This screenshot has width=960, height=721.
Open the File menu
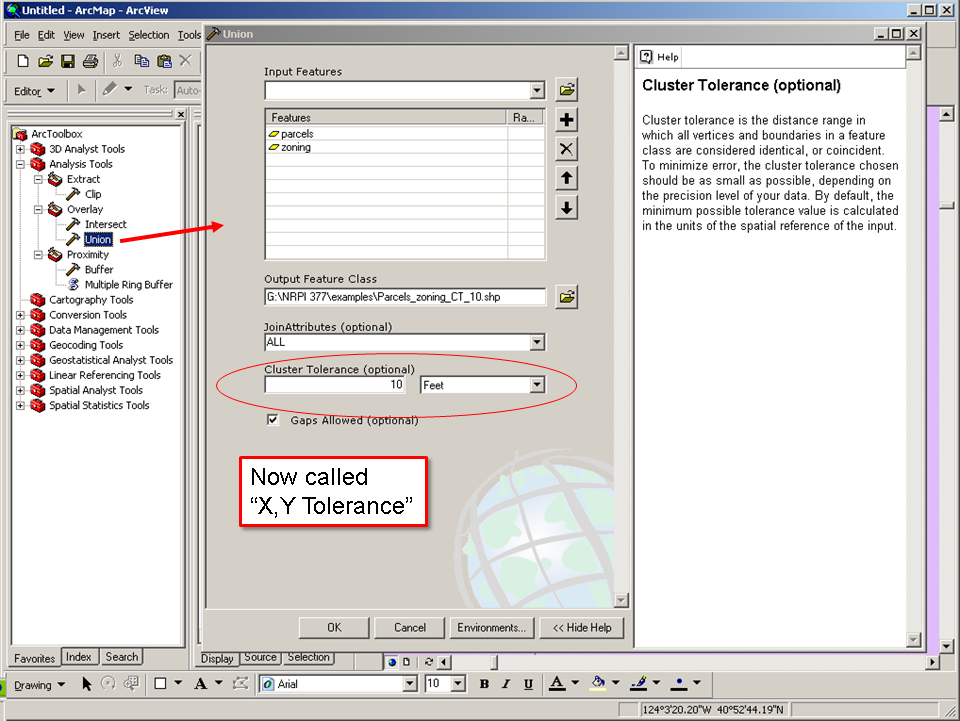coord(21,35)
